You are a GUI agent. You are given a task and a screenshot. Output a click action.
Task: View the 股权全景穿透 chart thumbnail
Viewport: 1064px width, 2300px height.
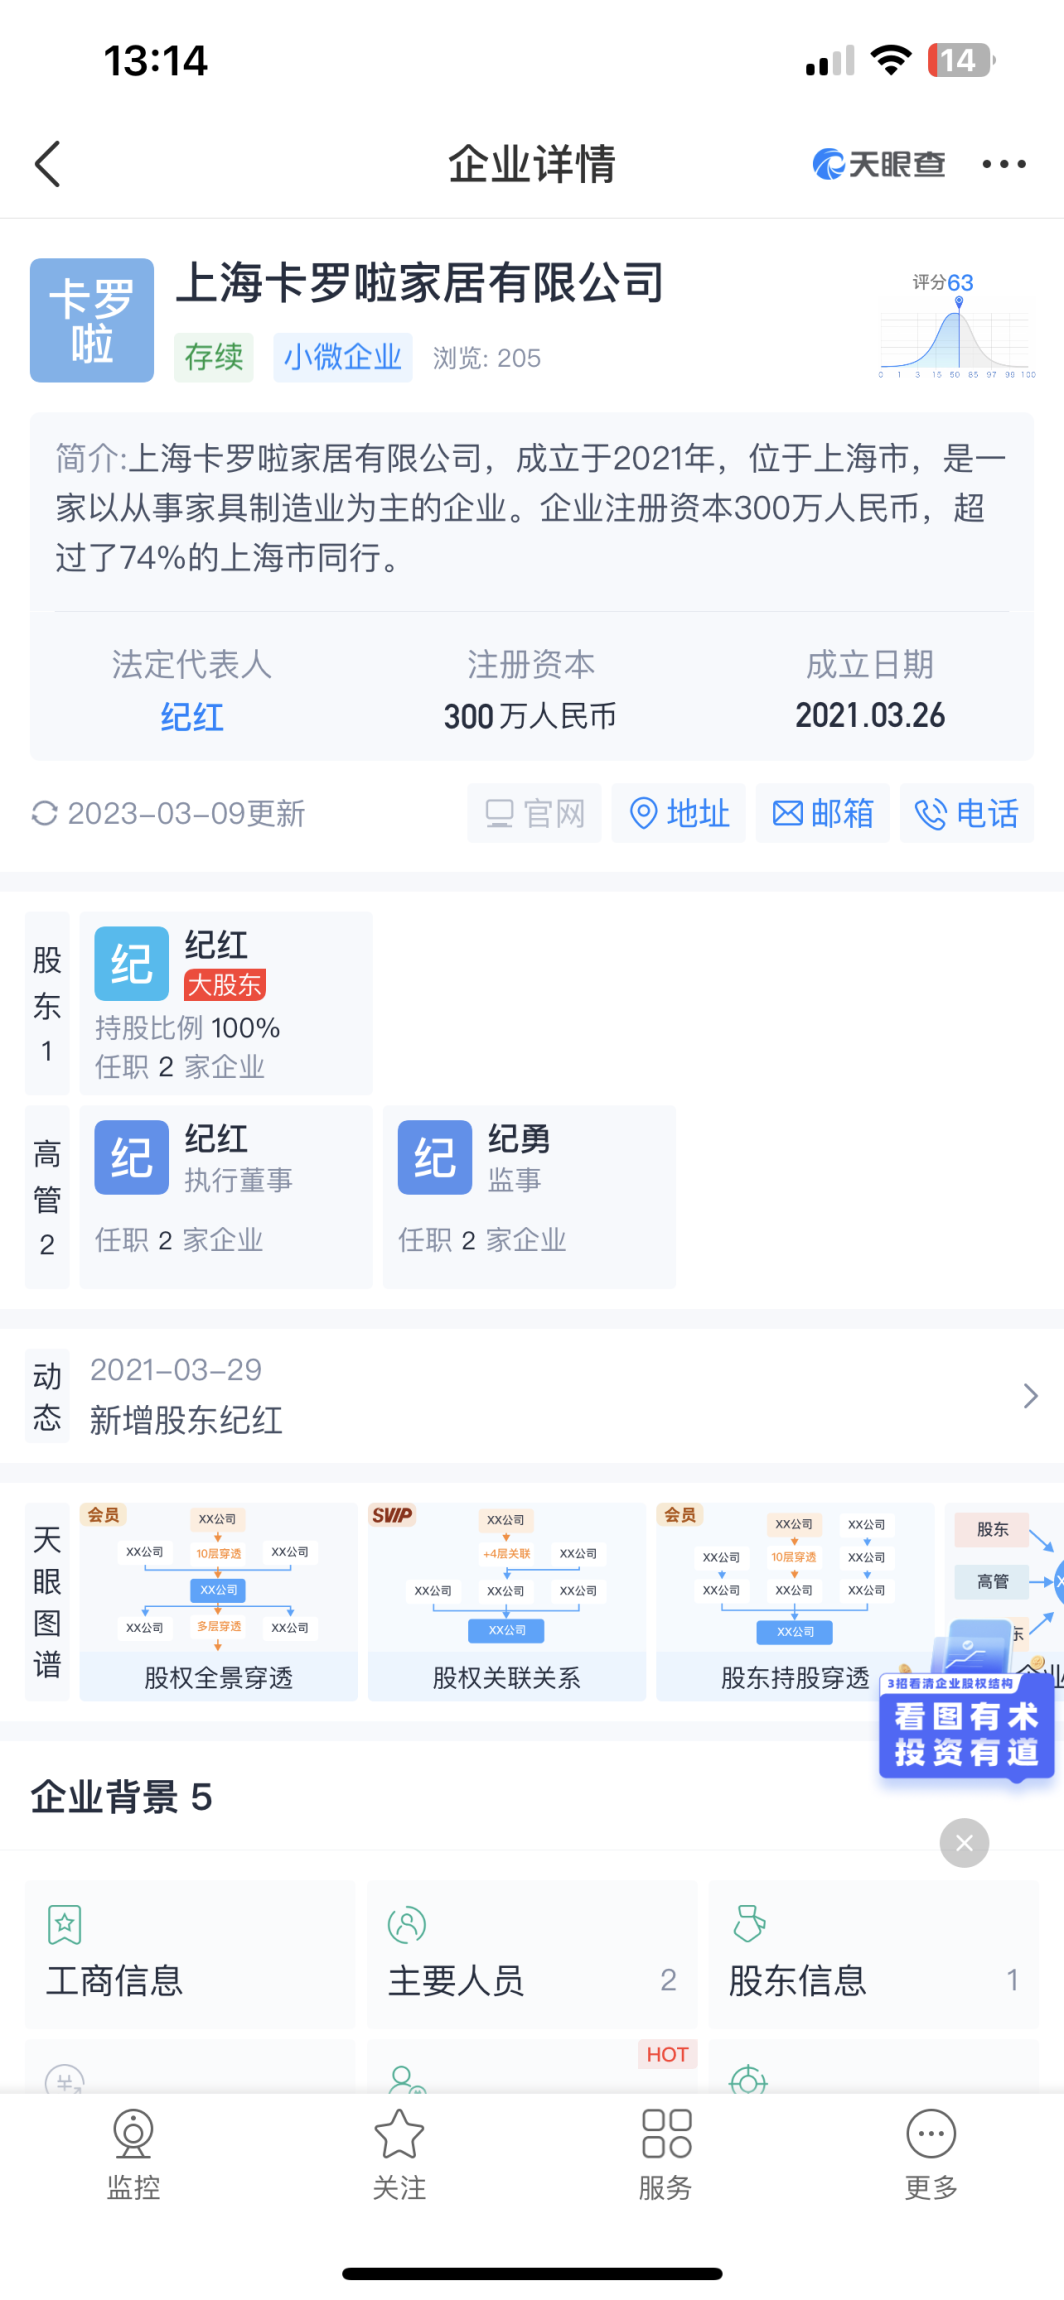(218, 1600)
